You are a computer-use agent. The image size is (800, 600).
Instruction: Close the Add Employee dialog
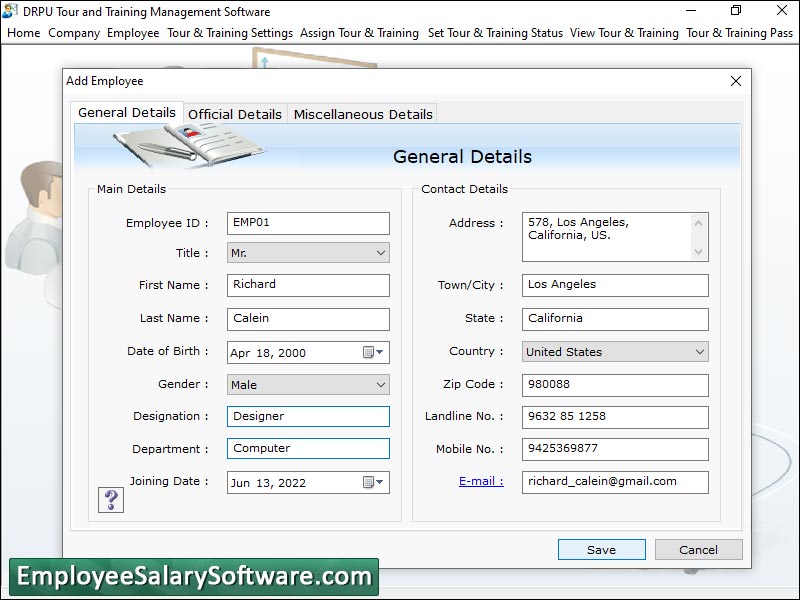pos(736,81)
